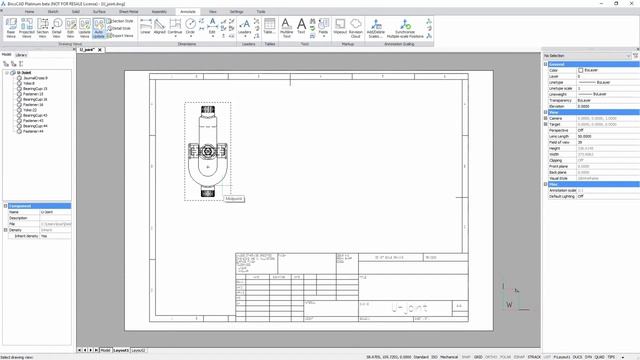Click Add/Delete Scales icon
Image resolution: width=640 pixels, height=360 pixels.
click(376, 28)
